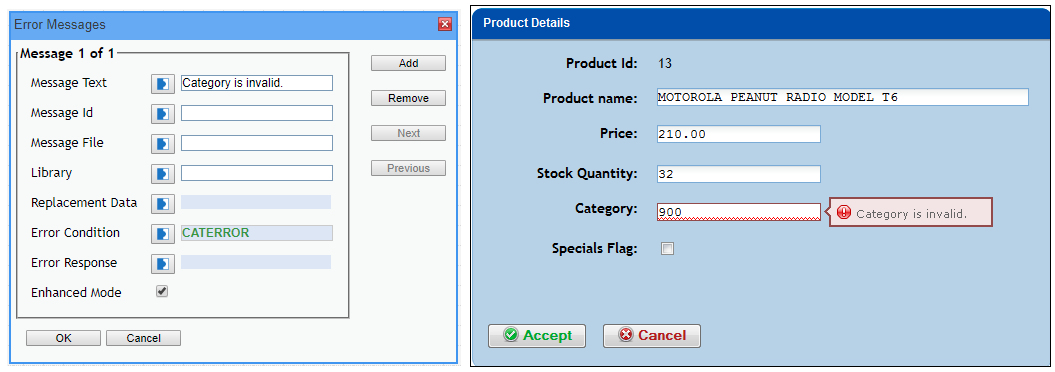Select the CATERROR Error Condition field
Image resolution: width=1055 pixels, height=372 pixels.
tap(256, 233)
